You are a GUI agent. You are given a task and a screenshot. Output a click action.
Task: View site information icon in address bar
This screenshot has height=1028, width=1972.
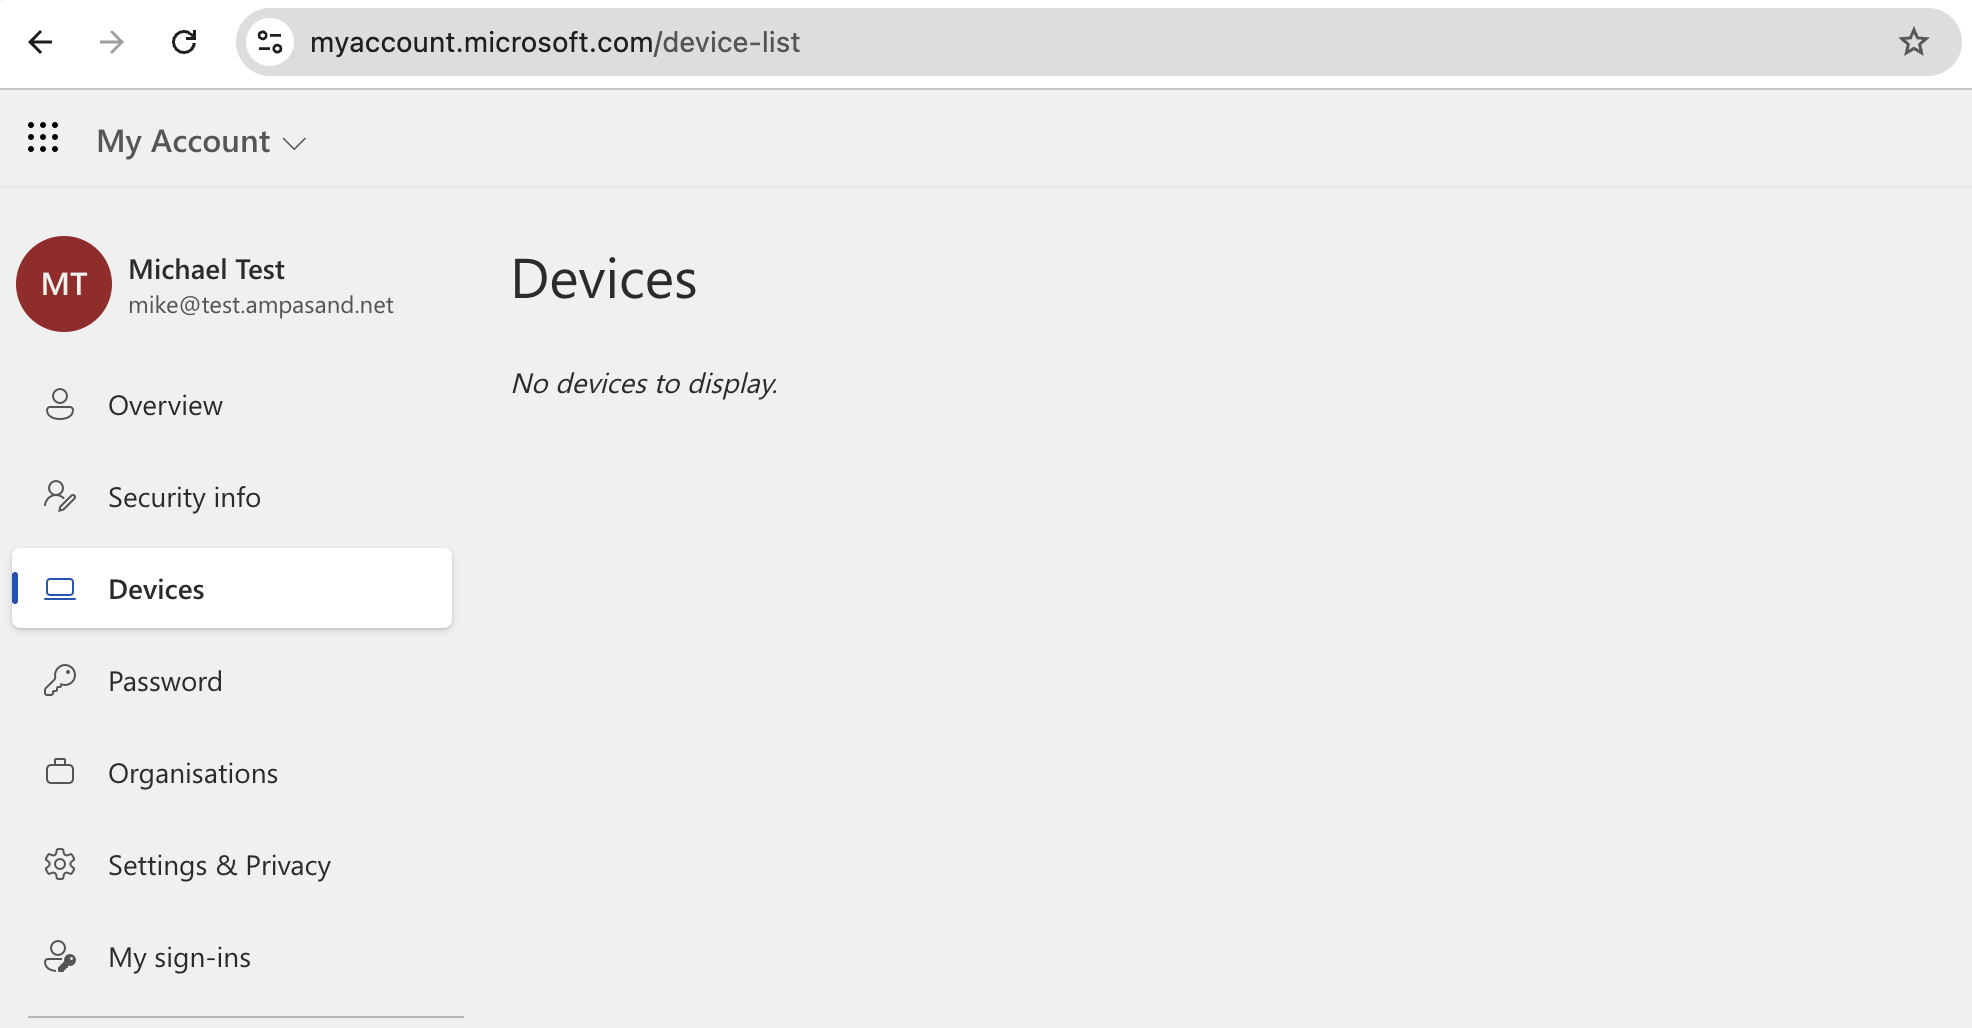(270, 42)
